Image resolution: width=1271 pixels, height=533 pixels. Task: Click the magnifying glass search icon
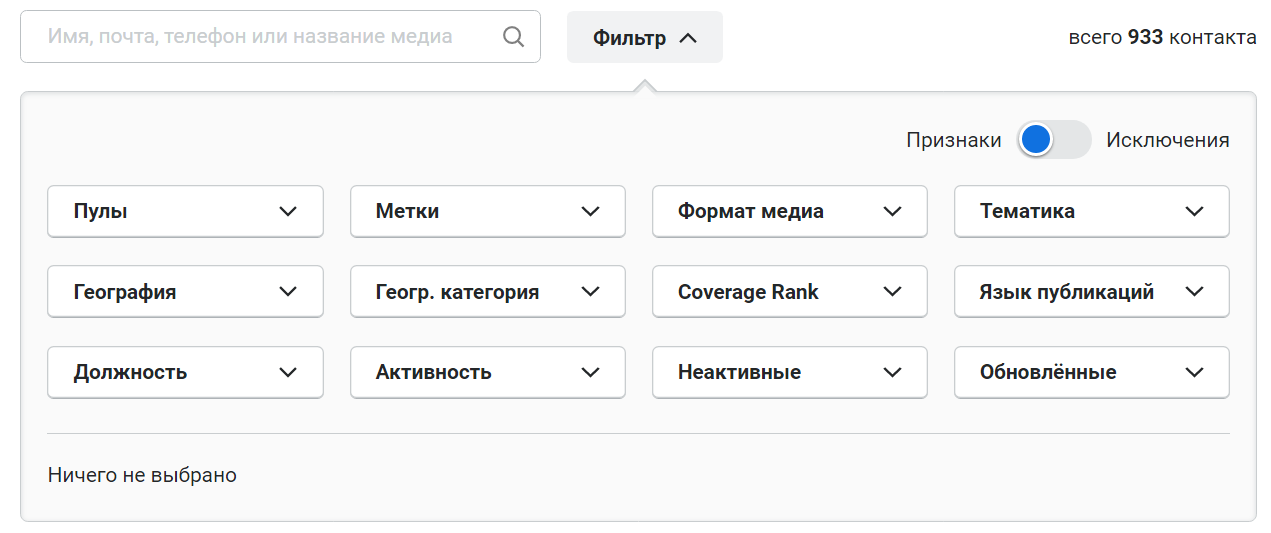tap(513, 37)
